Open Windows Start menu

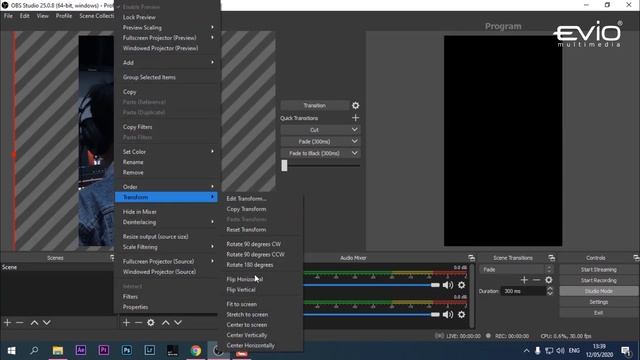pyautogui.click(x=11, y=351)
